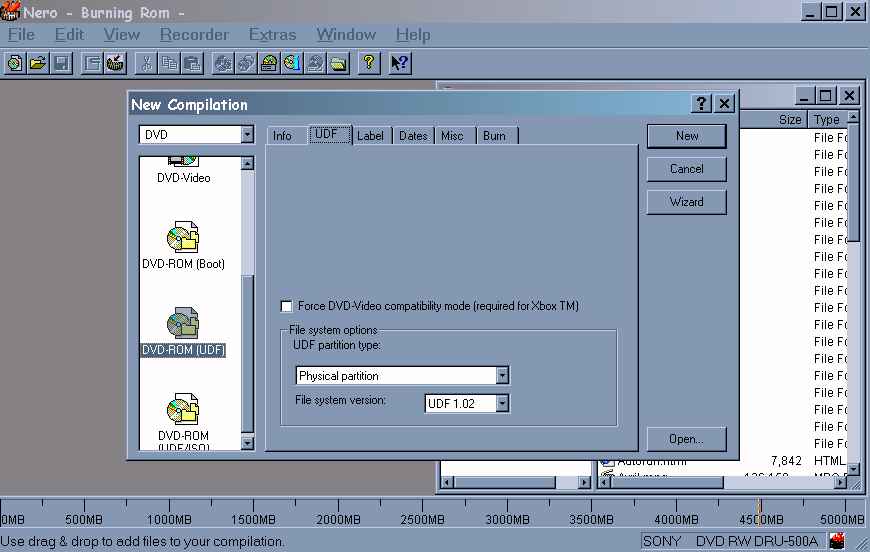Click the burning icon in the status bar
Viewport: 870px width, 552px height.
click(x=837, y=541)
